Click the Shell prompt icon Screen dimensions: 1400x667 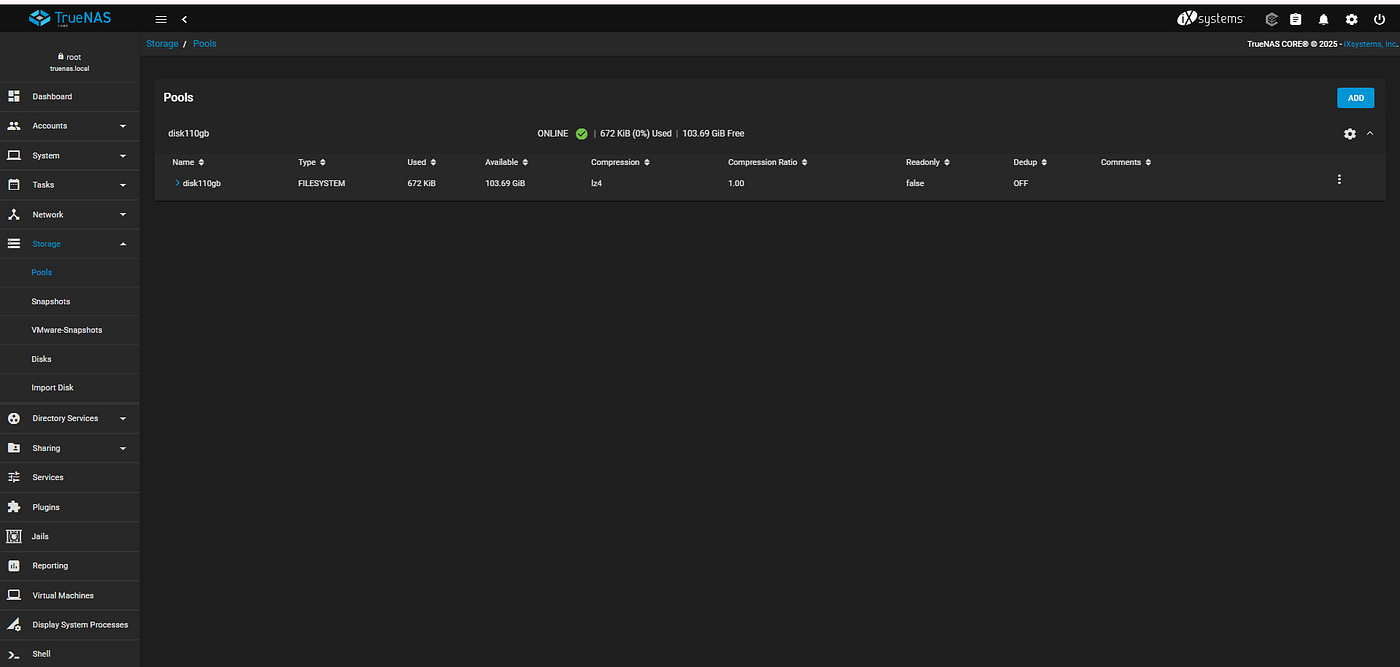pyautogui.click(x=14, y=654)
